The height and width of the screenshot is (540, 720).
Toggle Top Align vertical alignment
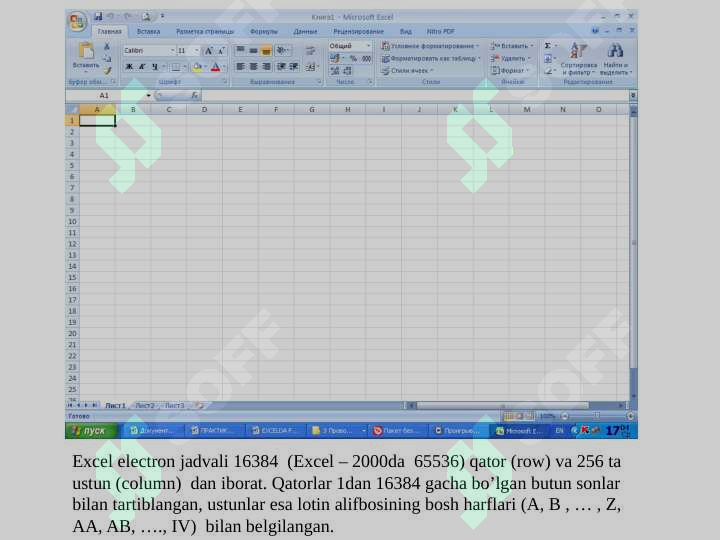(x=240, y=51)
